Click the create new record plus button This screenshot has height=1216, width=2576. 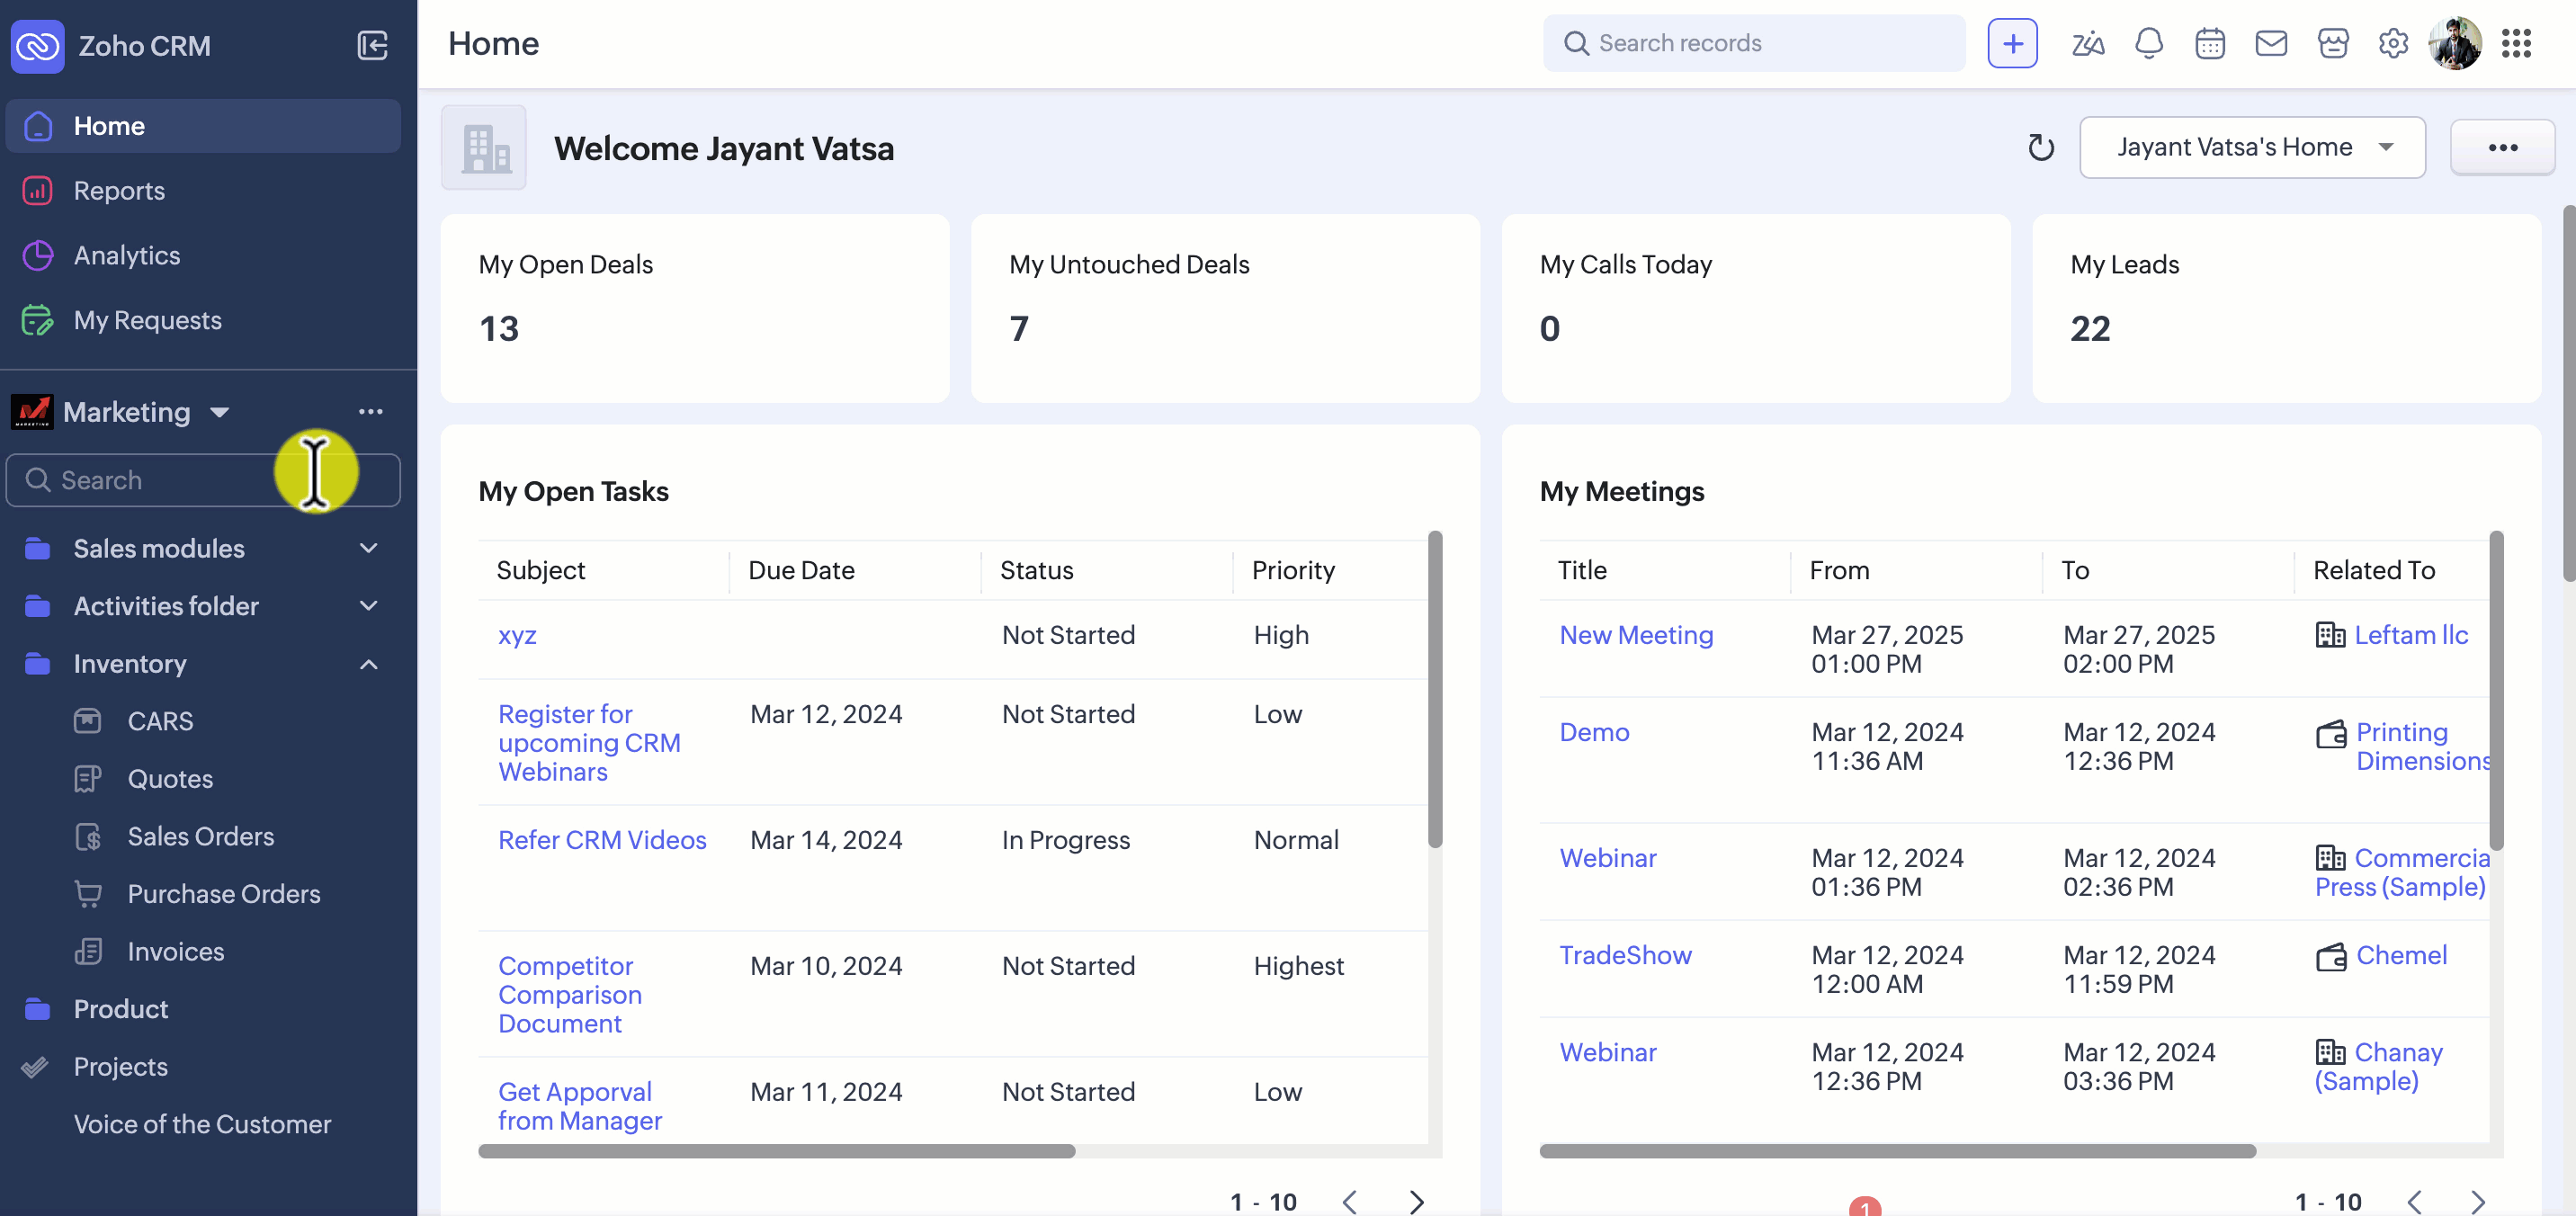[x=2012, y=44]
